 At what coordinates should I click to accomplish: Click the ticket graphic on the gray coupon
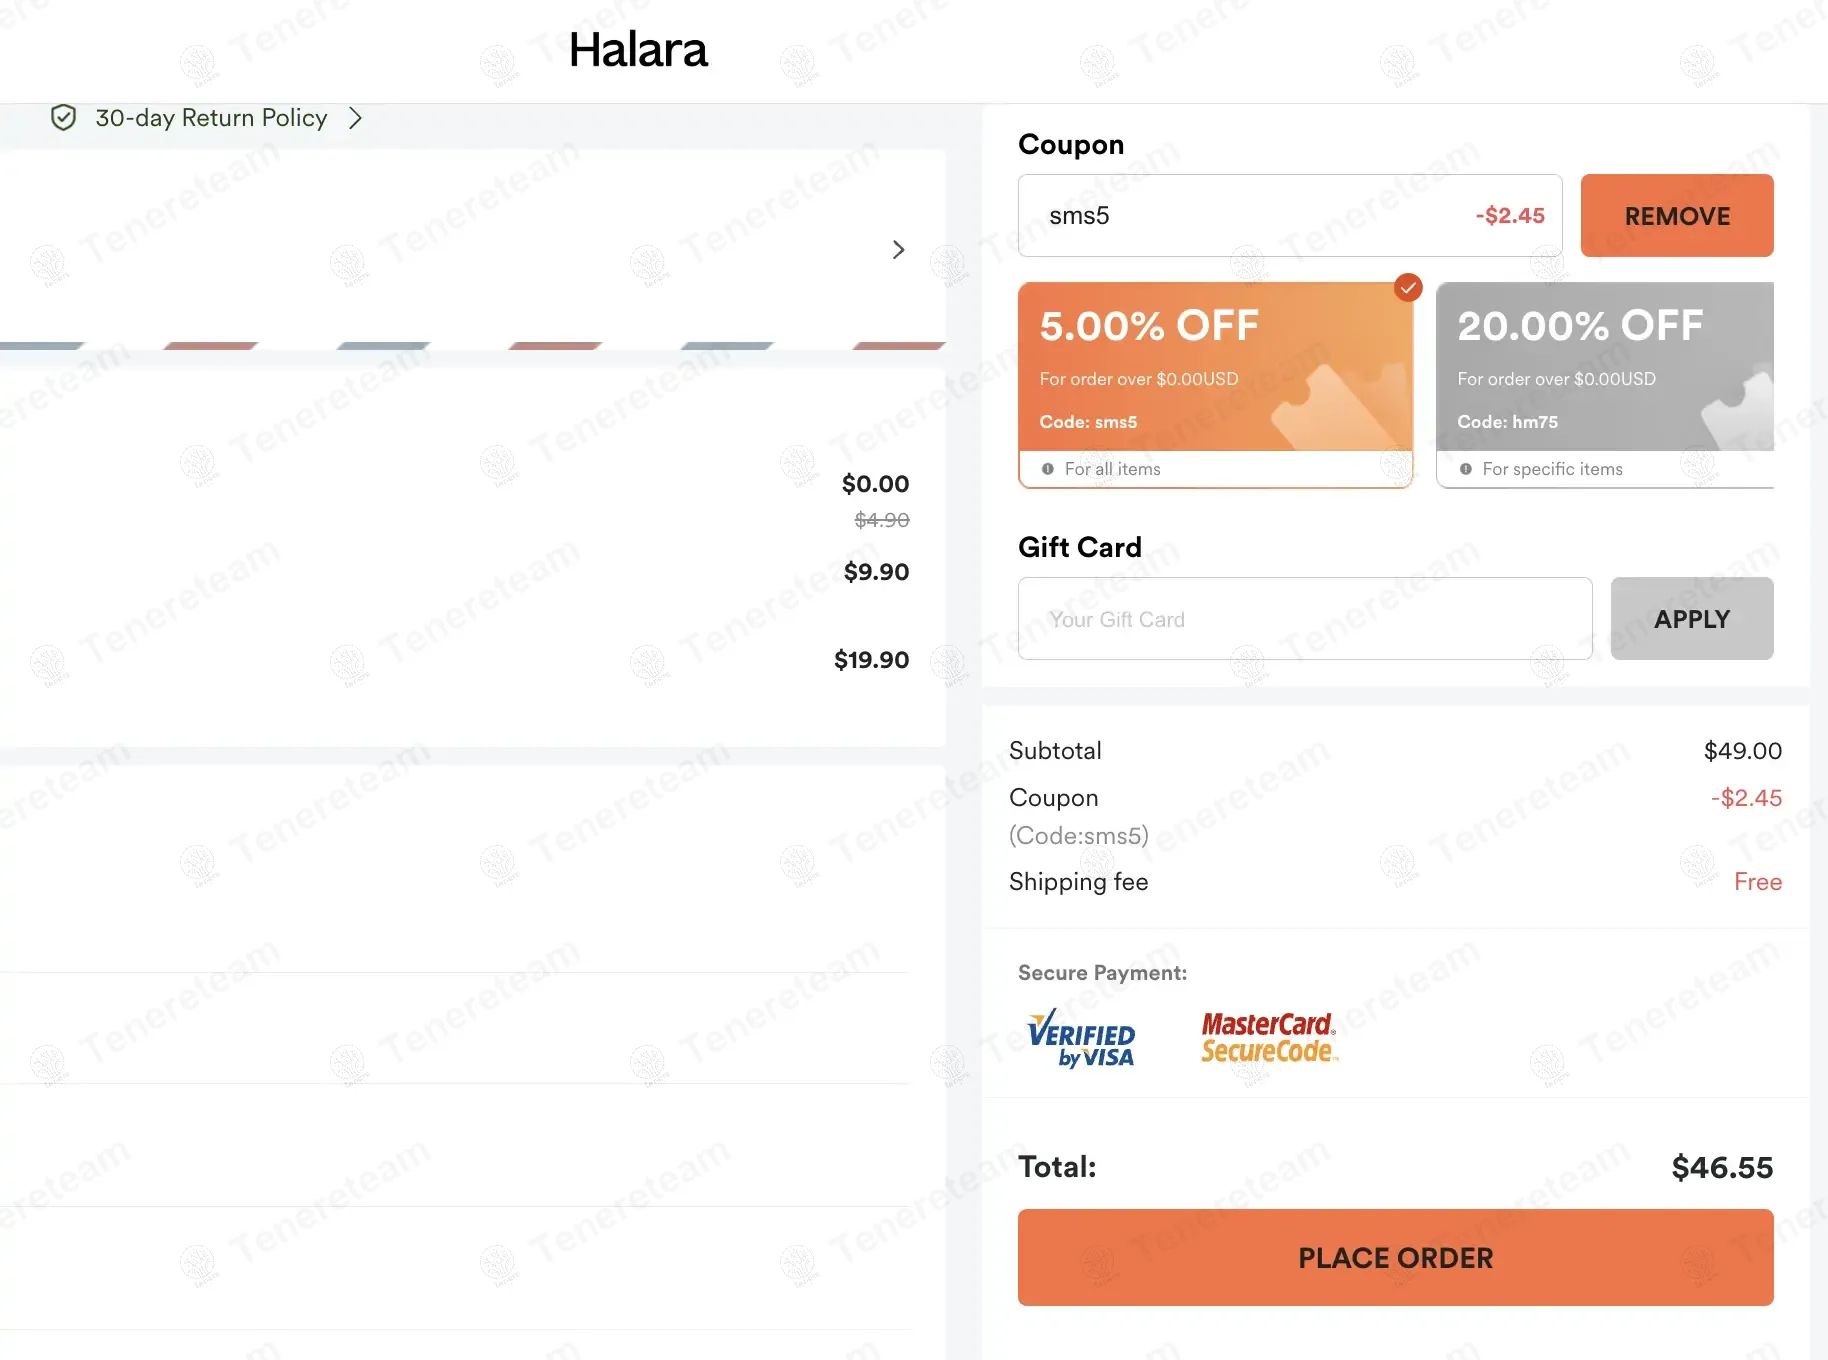[1738, 412]
